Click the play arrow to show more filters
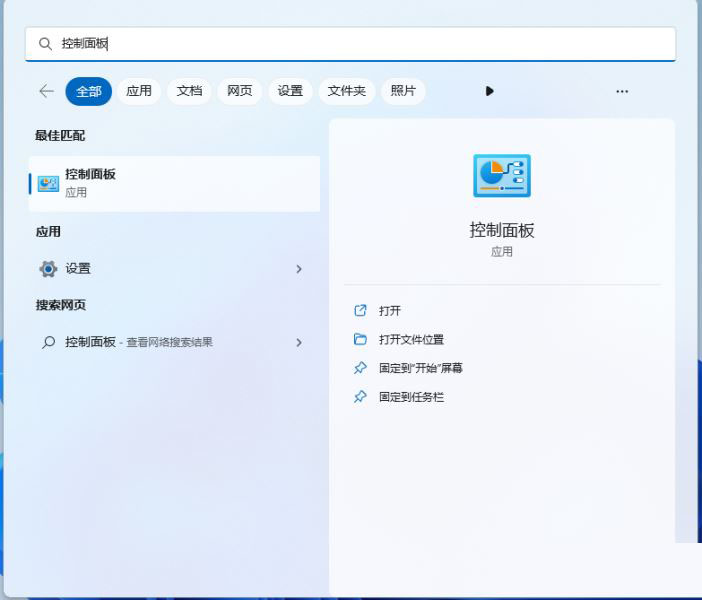This screenshot has width=702, height=600. tap(489, 91)
